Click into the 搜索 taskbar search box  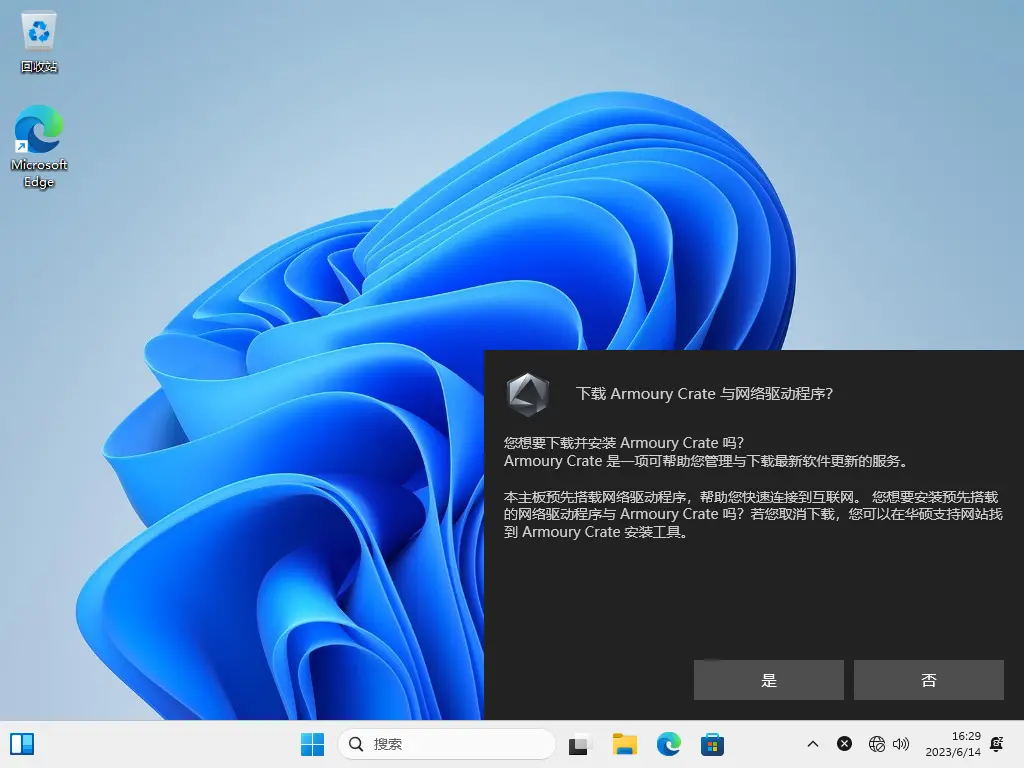(x=447, y=744)
